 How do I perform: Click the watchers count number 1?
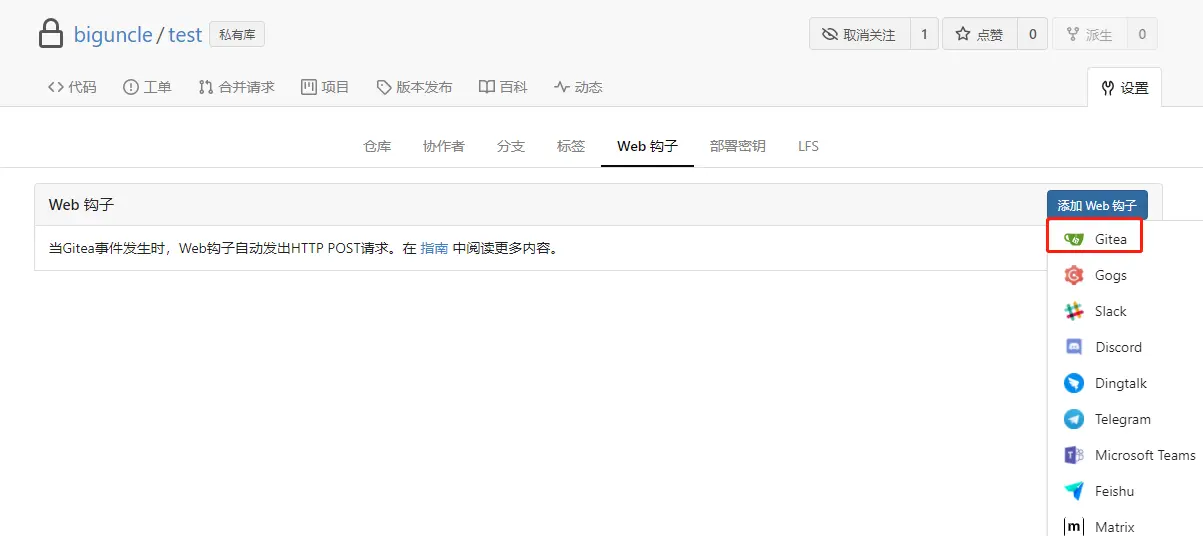[x=924, y=34]
